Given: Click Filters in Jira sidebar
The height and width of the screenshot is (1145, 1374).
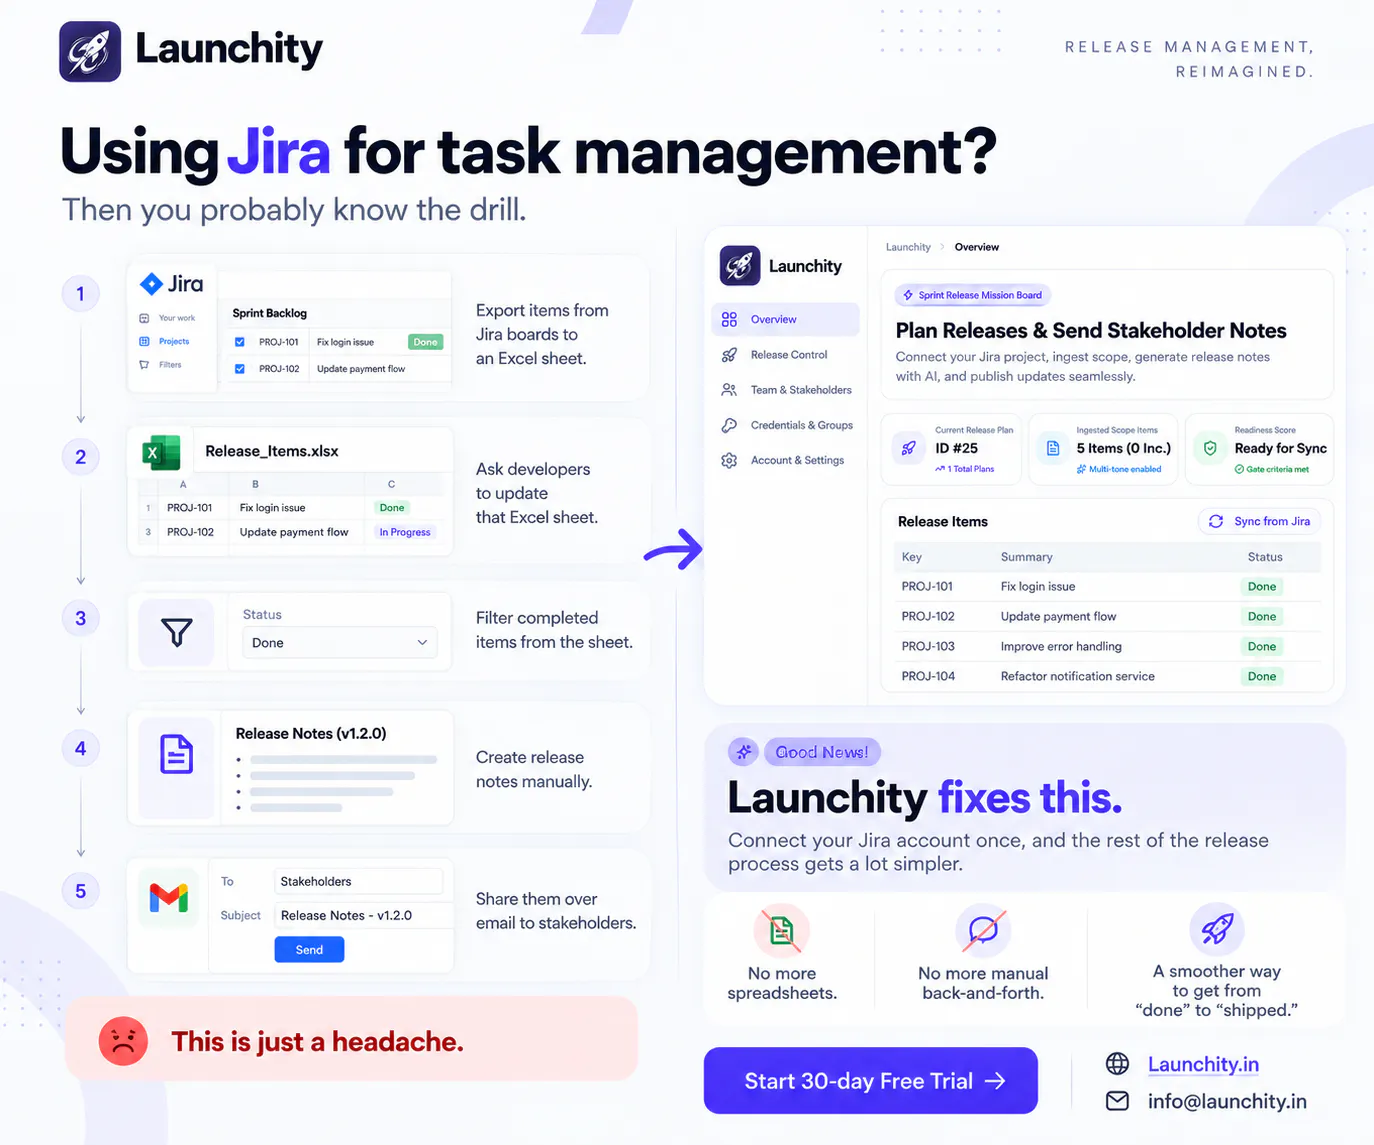Looking at the screenshot, I should click(x=161, y=365).
